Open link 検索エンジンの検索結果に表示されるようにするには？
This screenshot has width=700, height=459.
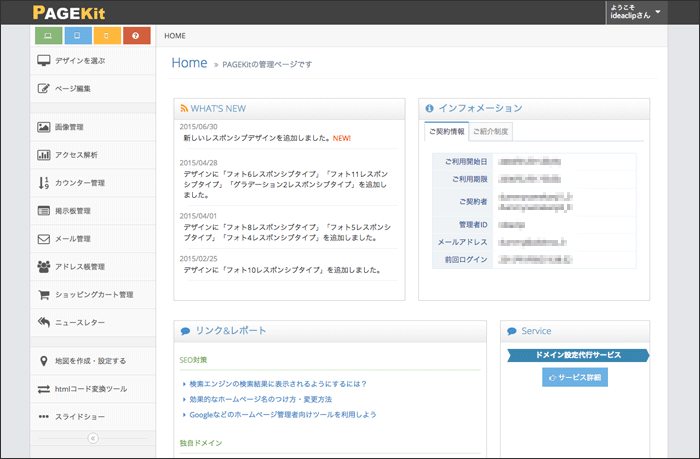[278, 384]
